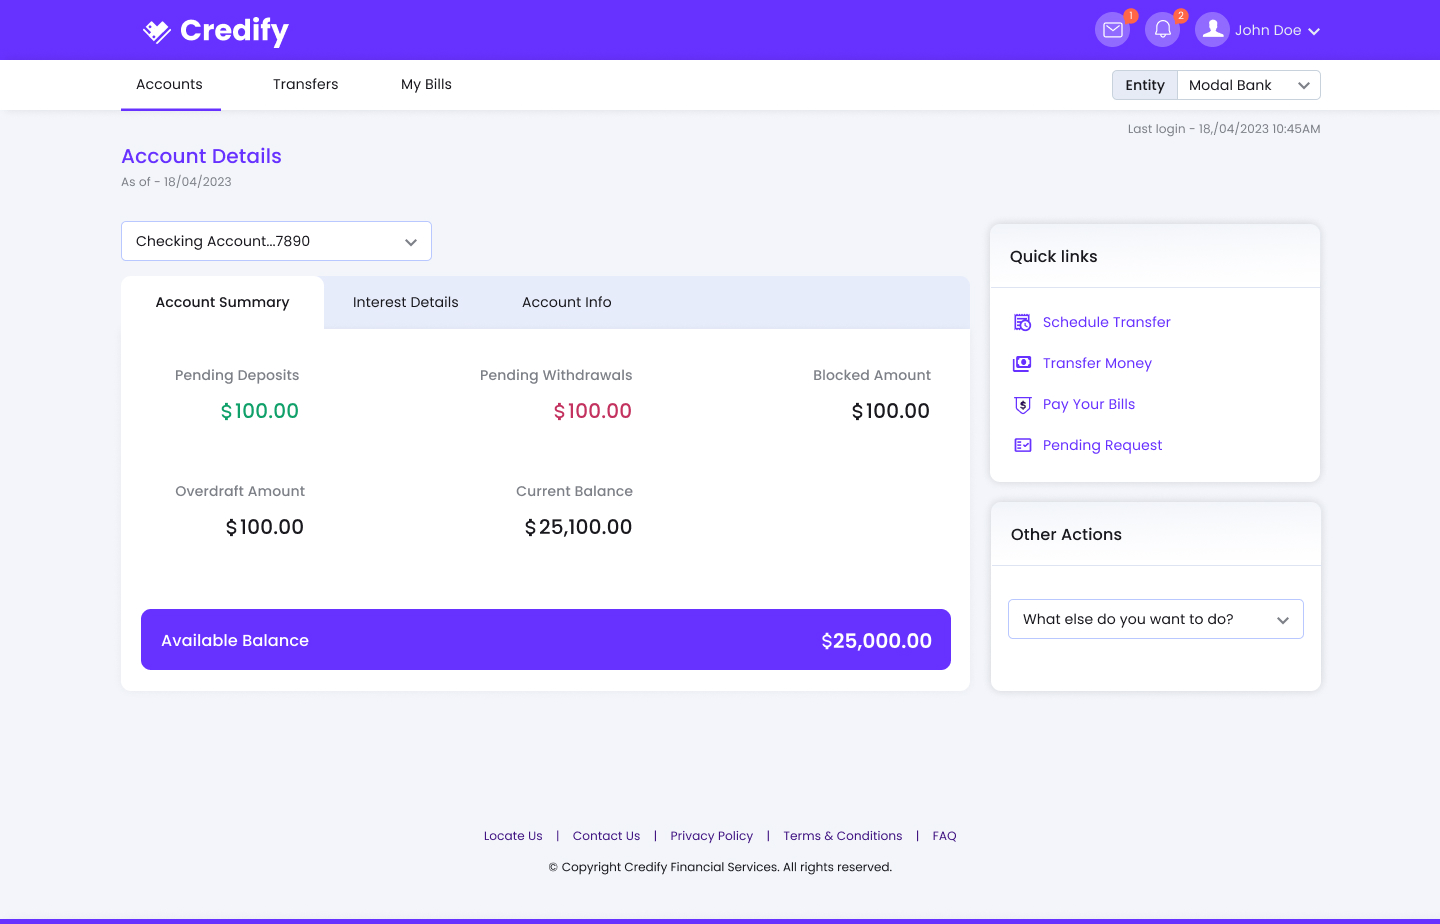The image size is (1440, 924).
Task: Click the Available Balance banner
Action: [x=545, y=640]
